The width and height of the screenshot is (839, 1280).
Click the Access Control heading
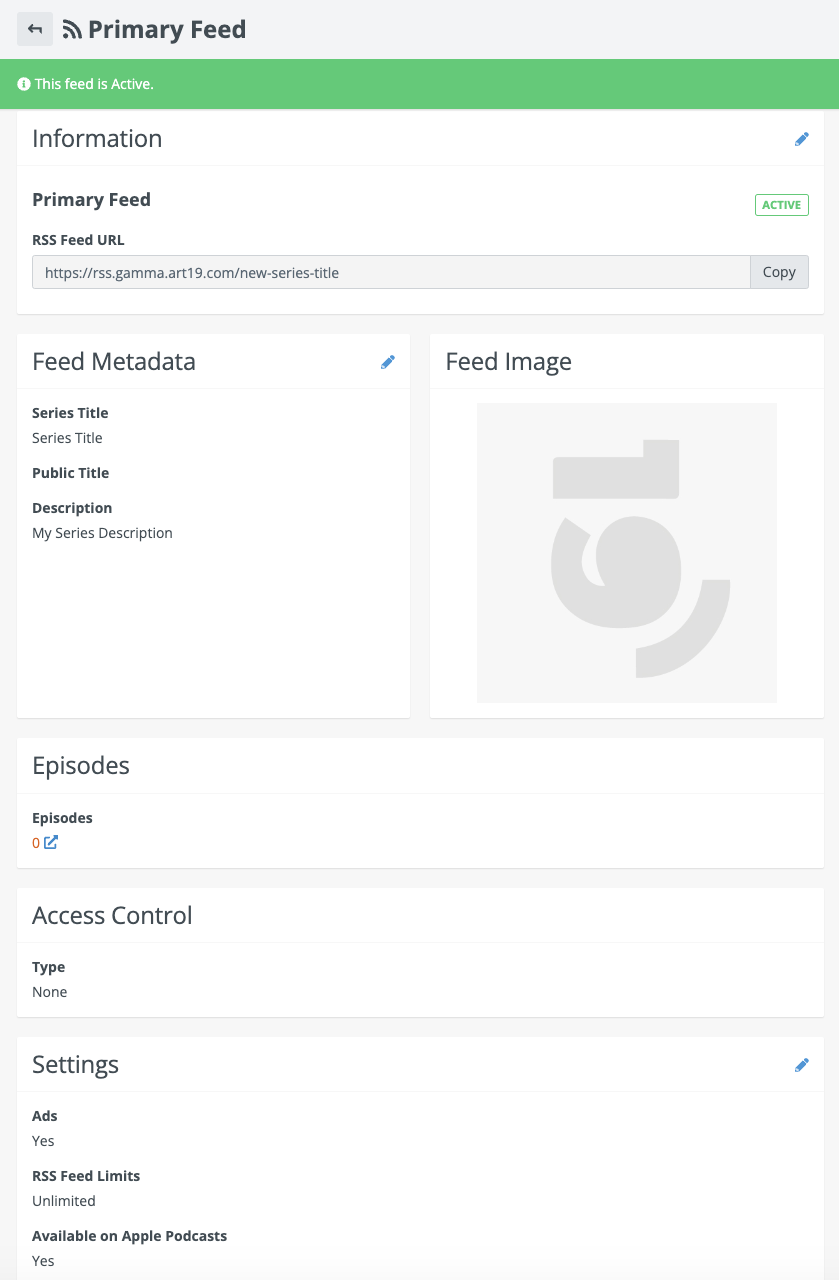coord(112,915)
